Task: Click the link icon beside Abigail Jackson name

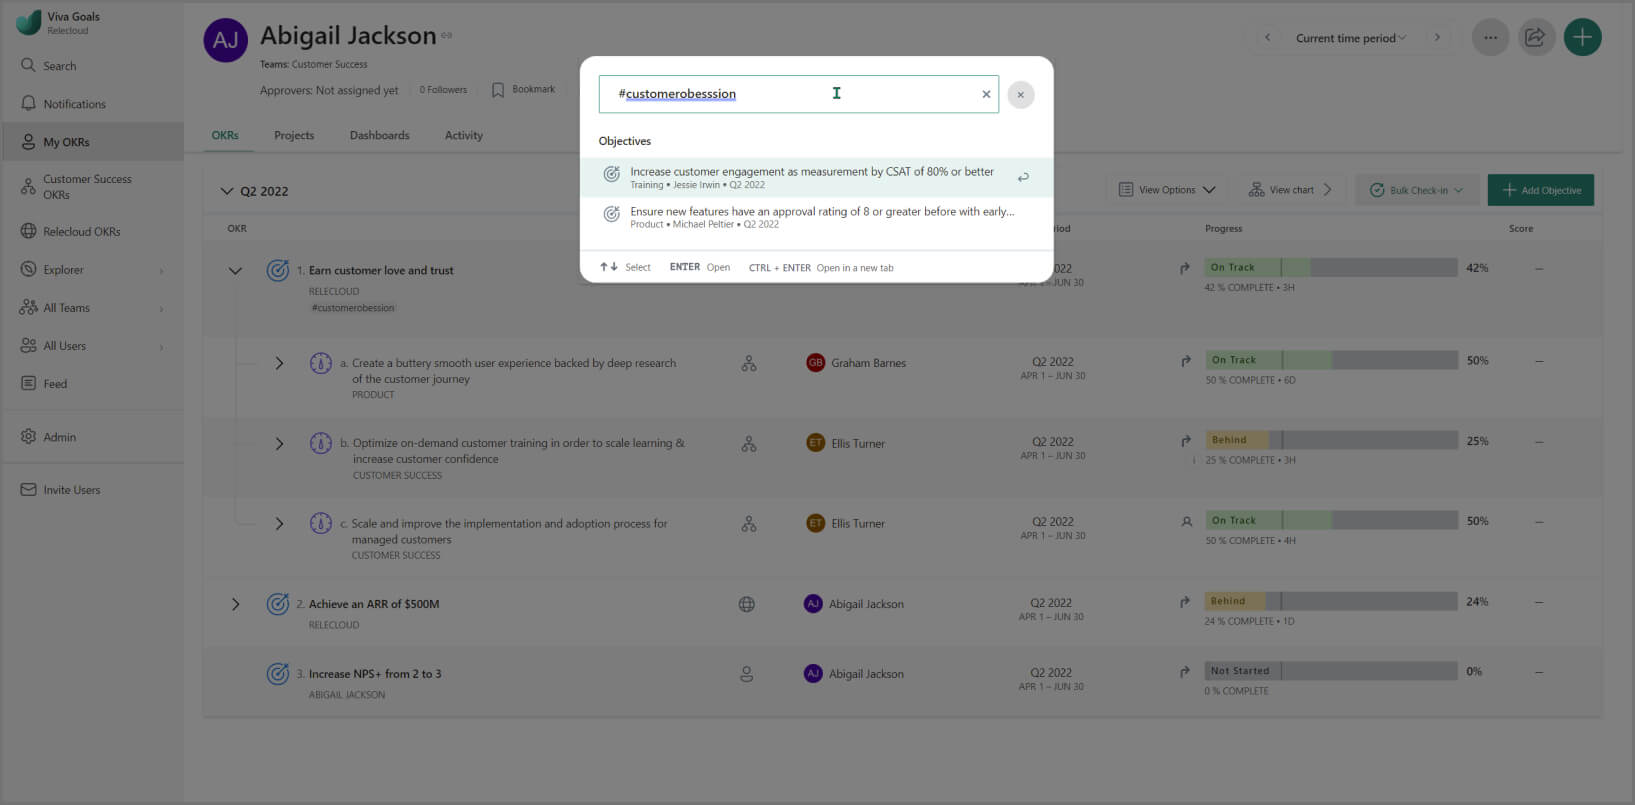Action: [x=447, y=35]
